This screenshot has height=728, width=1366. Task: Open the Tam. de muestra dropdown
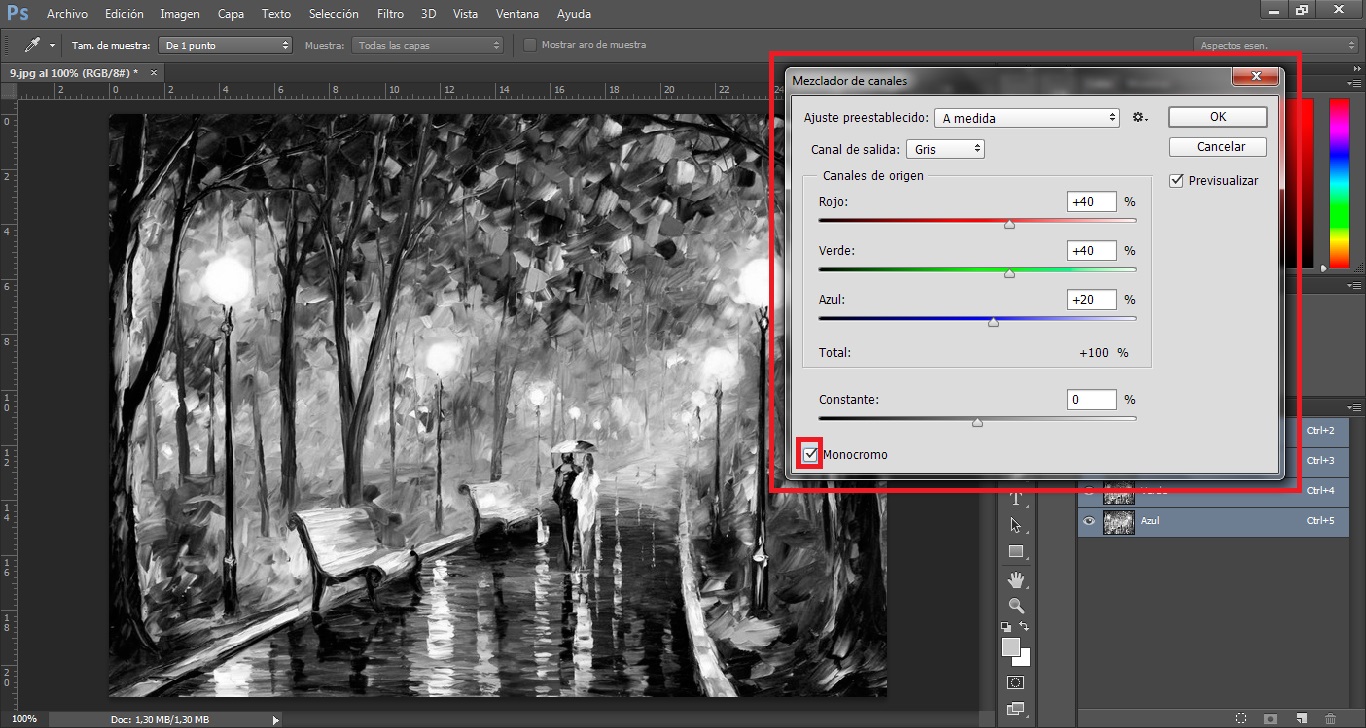pyautogui.click(x=226, y=46)
